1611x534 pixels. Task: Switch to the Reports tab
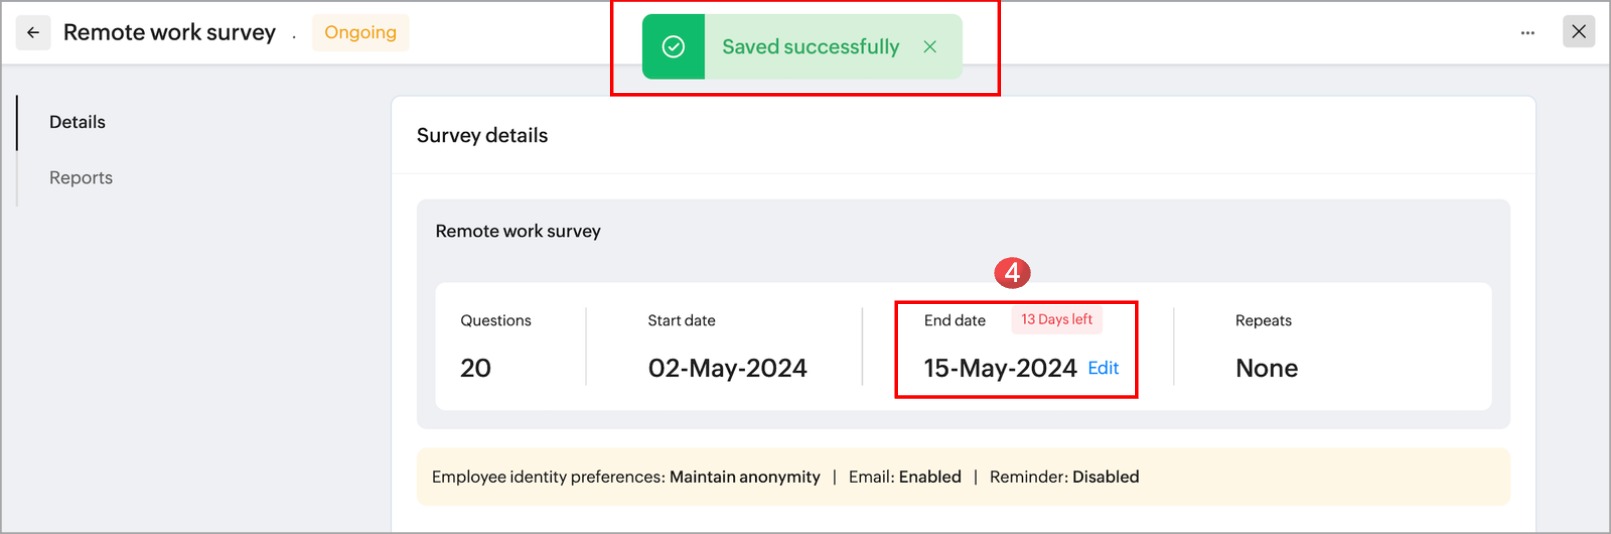[x=81, y=178]
